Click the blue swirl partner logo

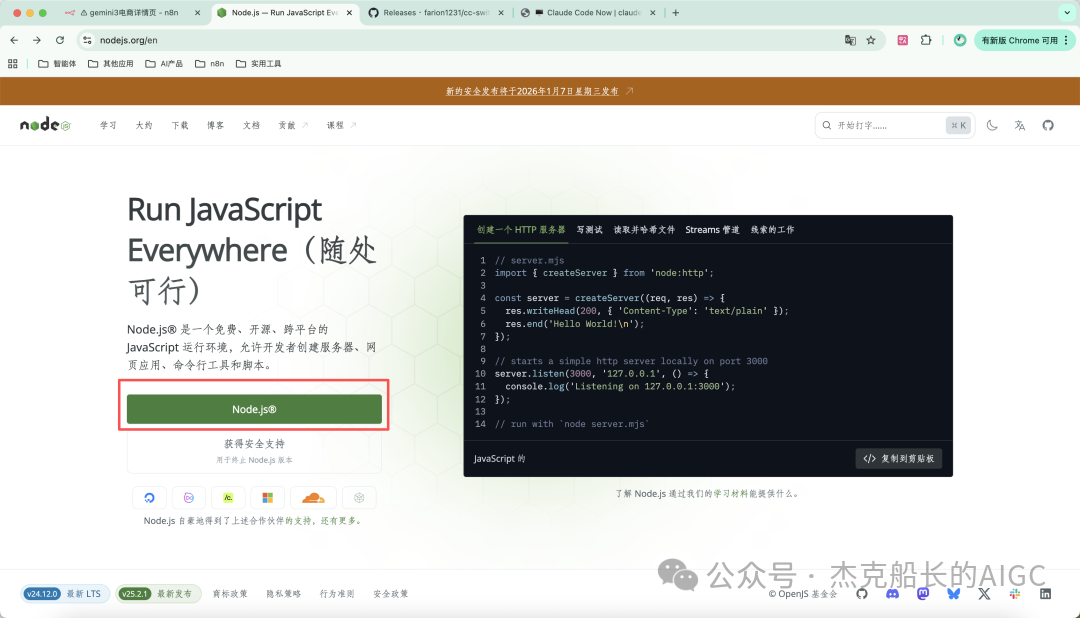click(x=149, y=497)
